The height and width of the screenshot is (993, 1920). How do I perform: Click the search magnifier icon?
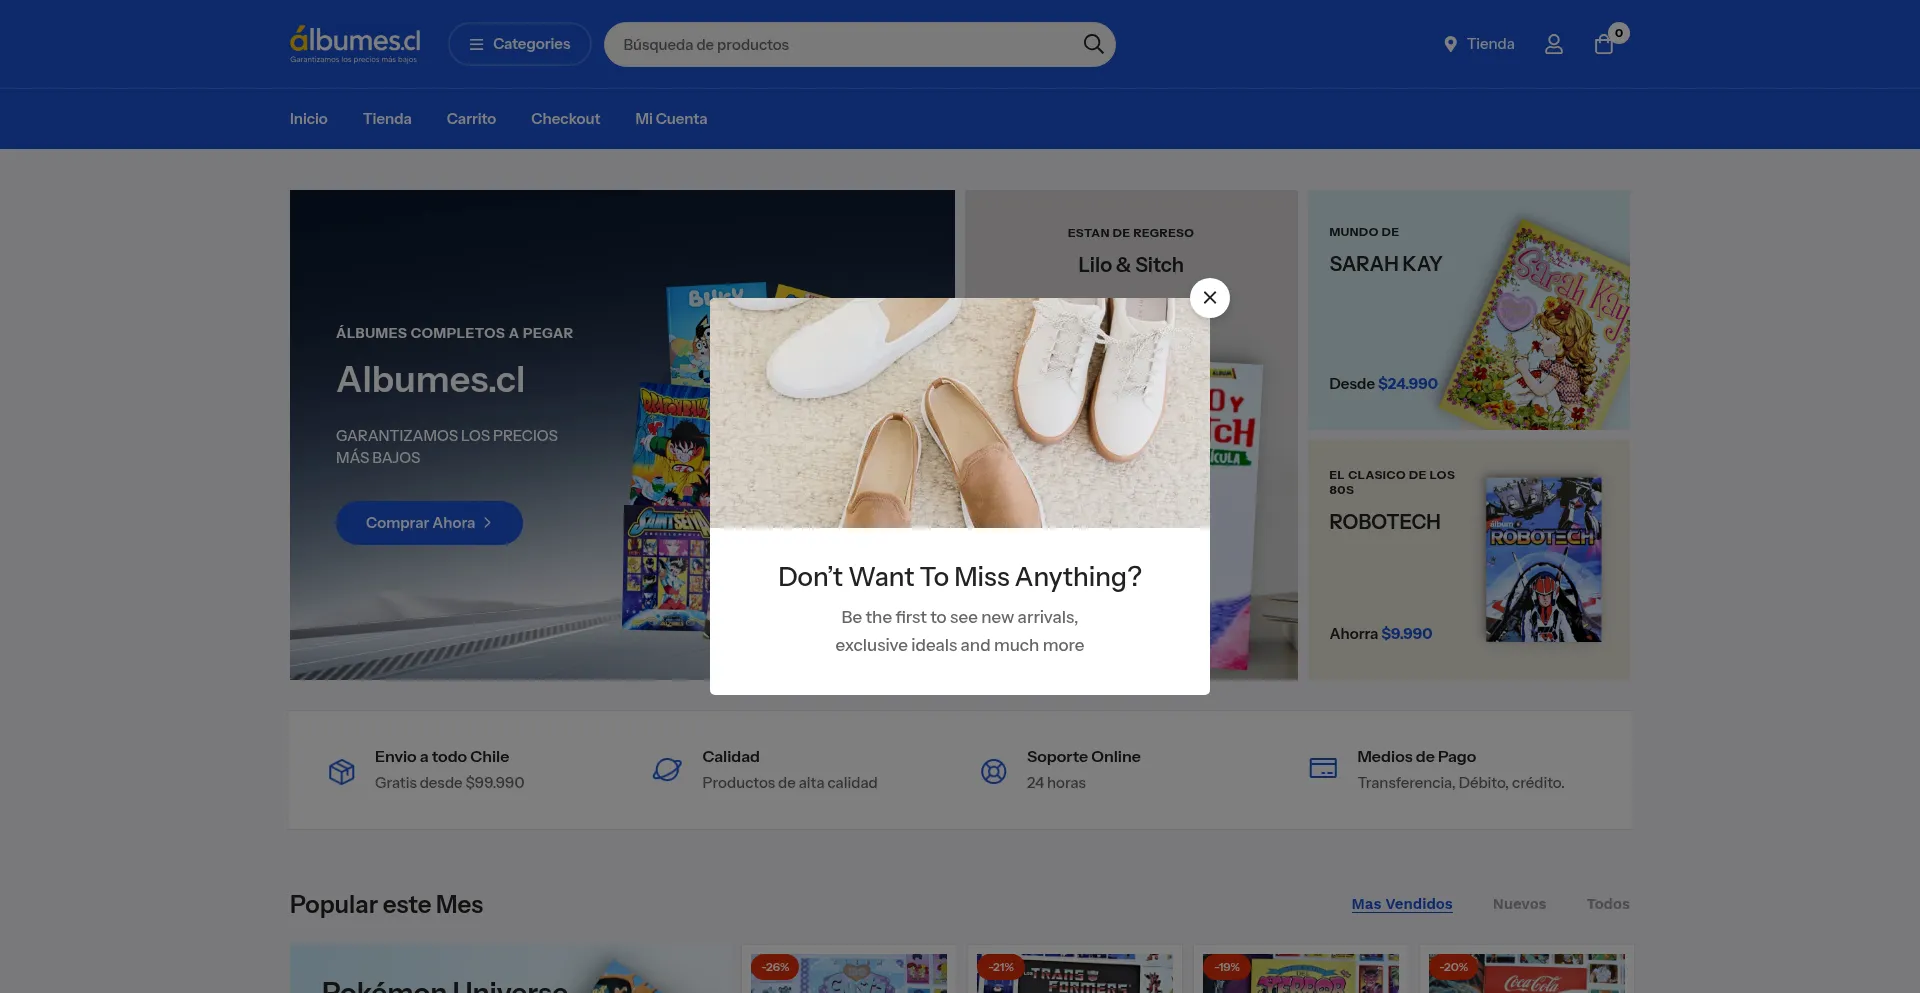pos(1093,44)
